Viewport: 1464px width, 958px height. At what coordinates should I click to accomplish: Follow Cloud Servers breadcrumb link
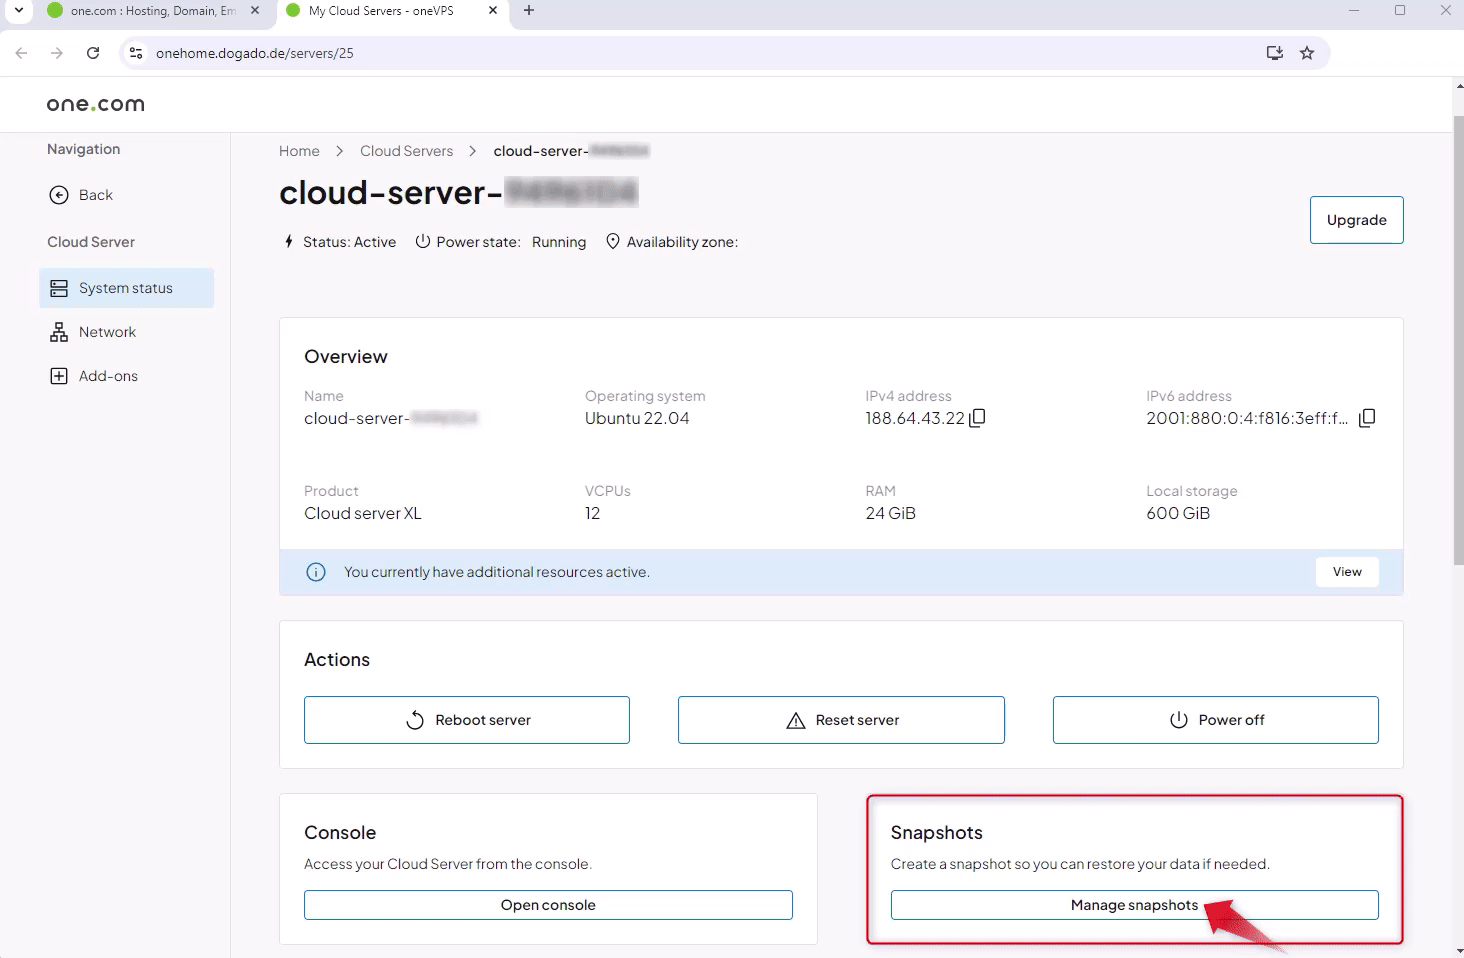[406, 151]
